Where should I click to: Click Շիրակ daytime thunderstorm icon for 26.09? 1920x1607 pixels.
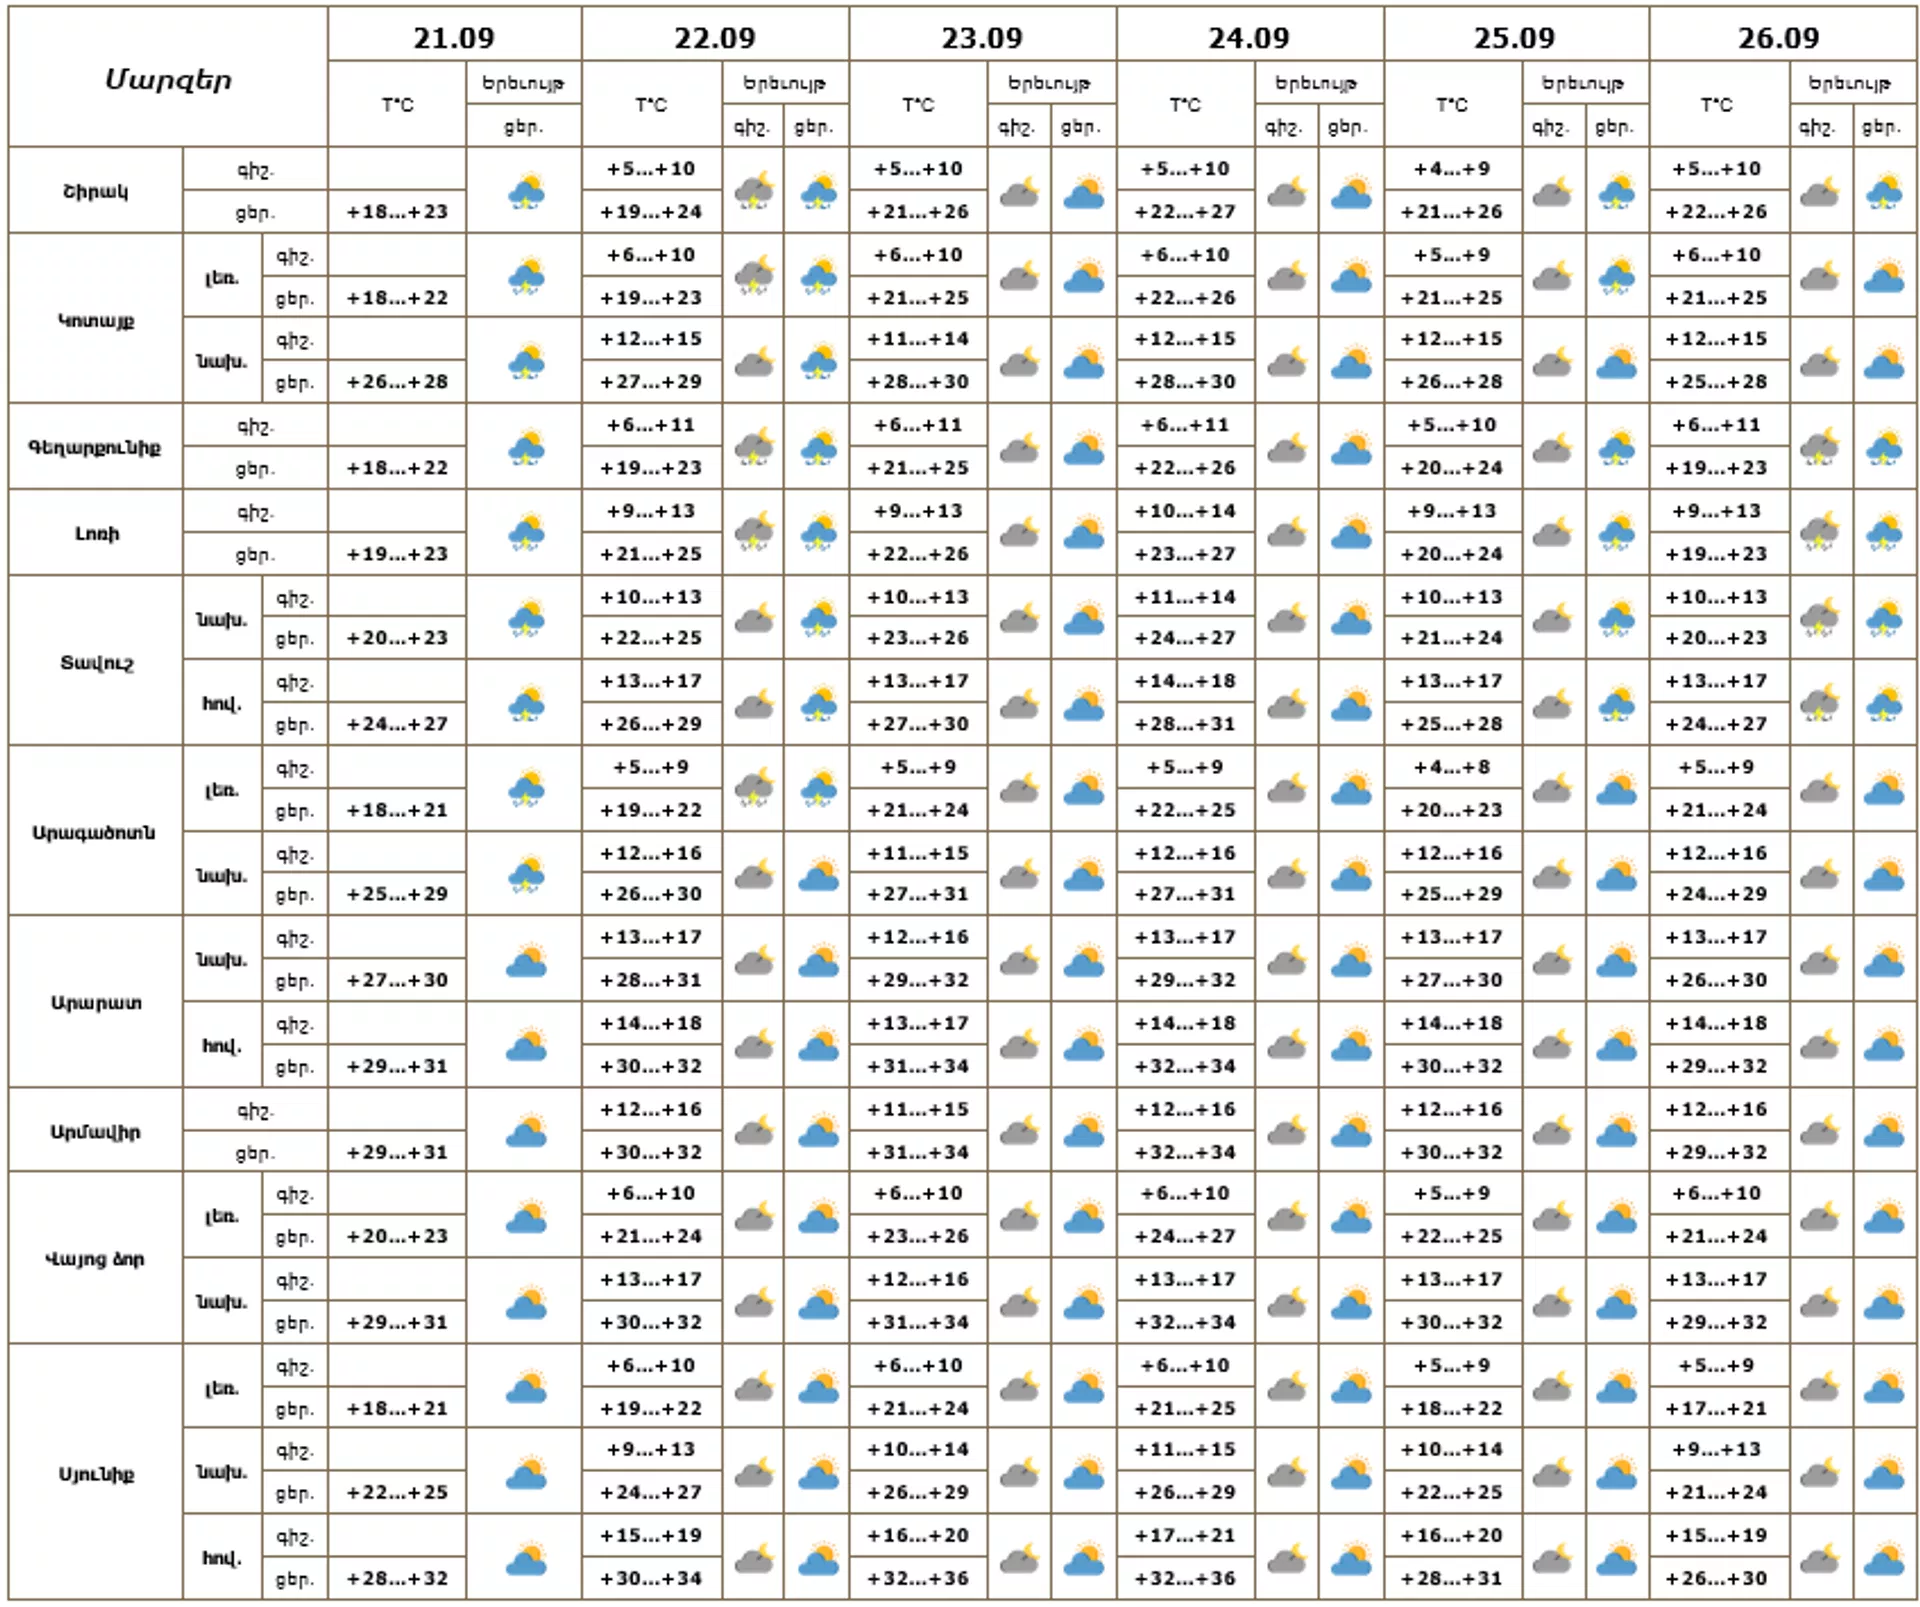point(1884,191)
